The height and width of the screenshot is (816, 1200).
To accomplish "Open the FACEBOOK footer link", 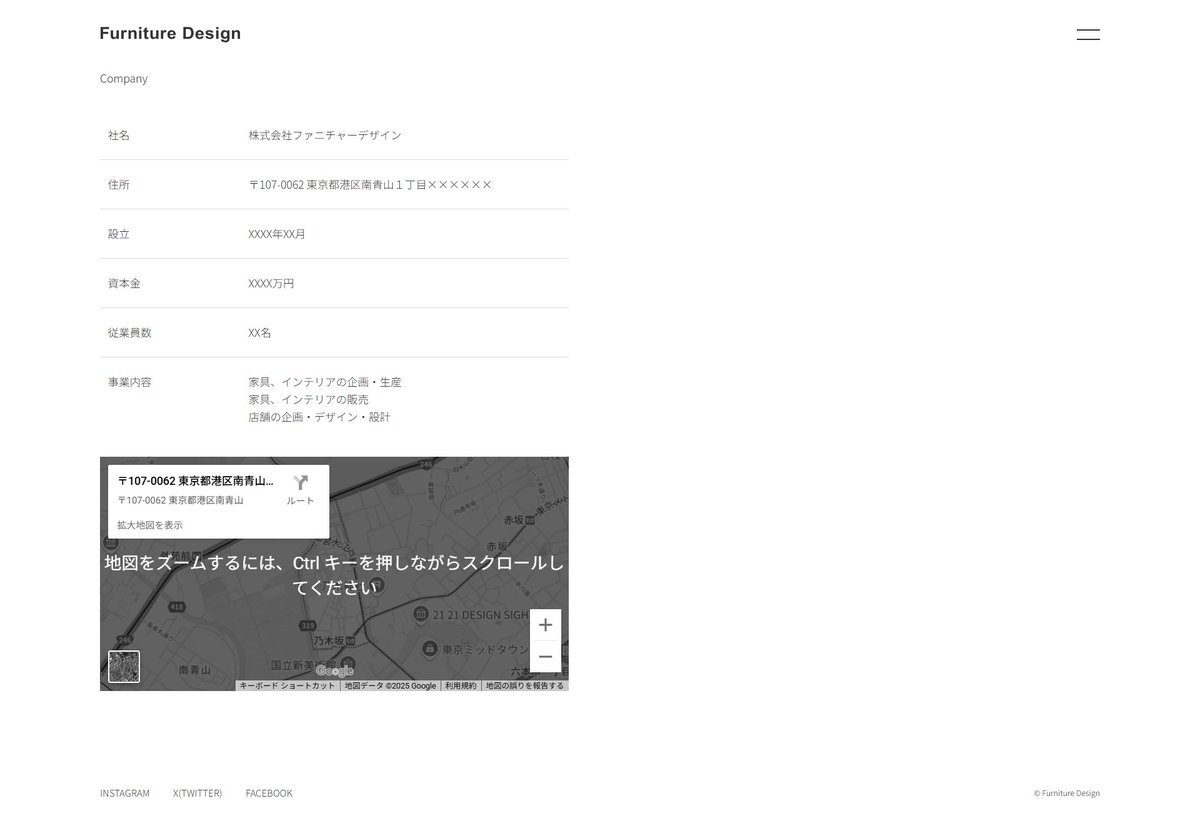I will (x=269, y=793).
